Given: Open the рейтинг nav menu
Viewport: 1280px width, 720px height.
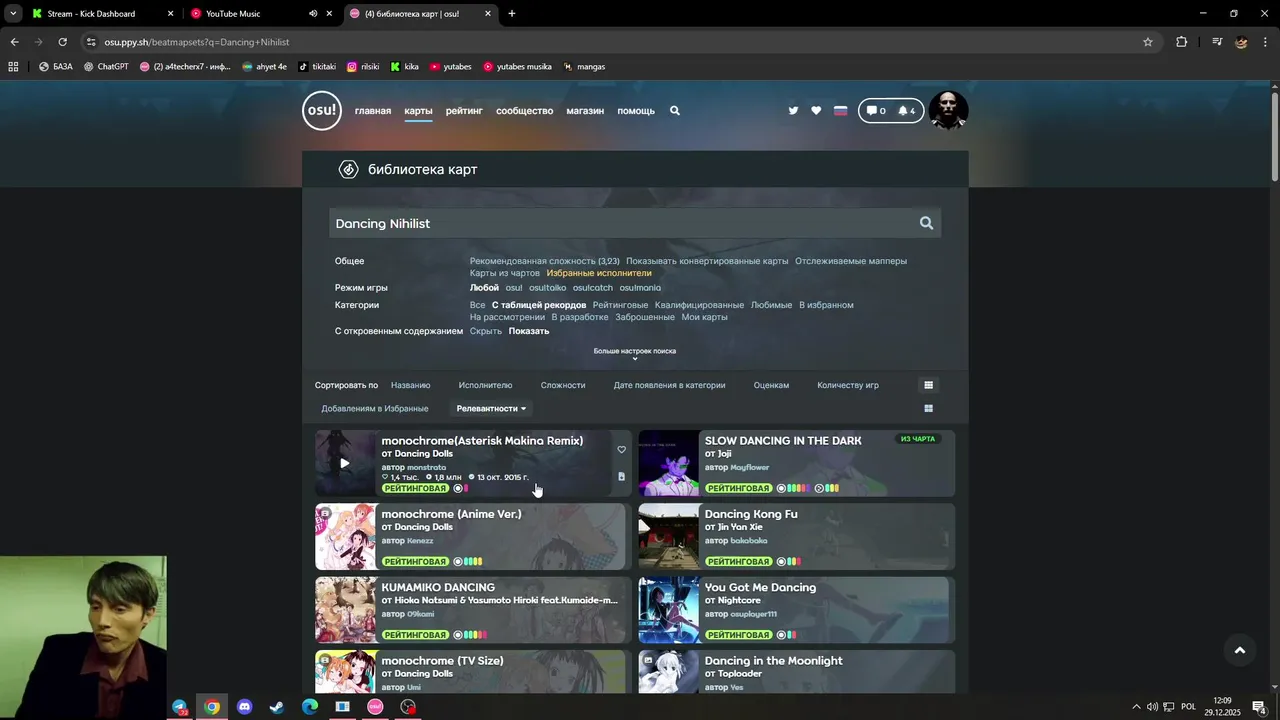Looking at the screenshot, I should click(x=464, y=111).
